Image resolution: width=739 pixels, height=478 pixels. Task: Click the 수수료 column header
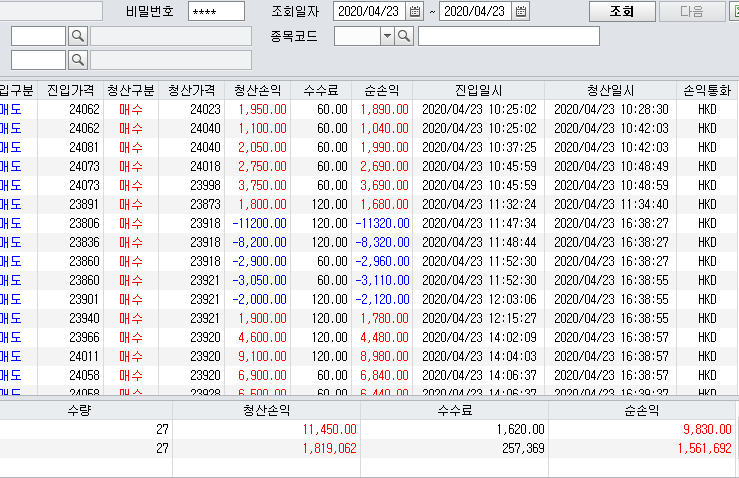(321, 89)
